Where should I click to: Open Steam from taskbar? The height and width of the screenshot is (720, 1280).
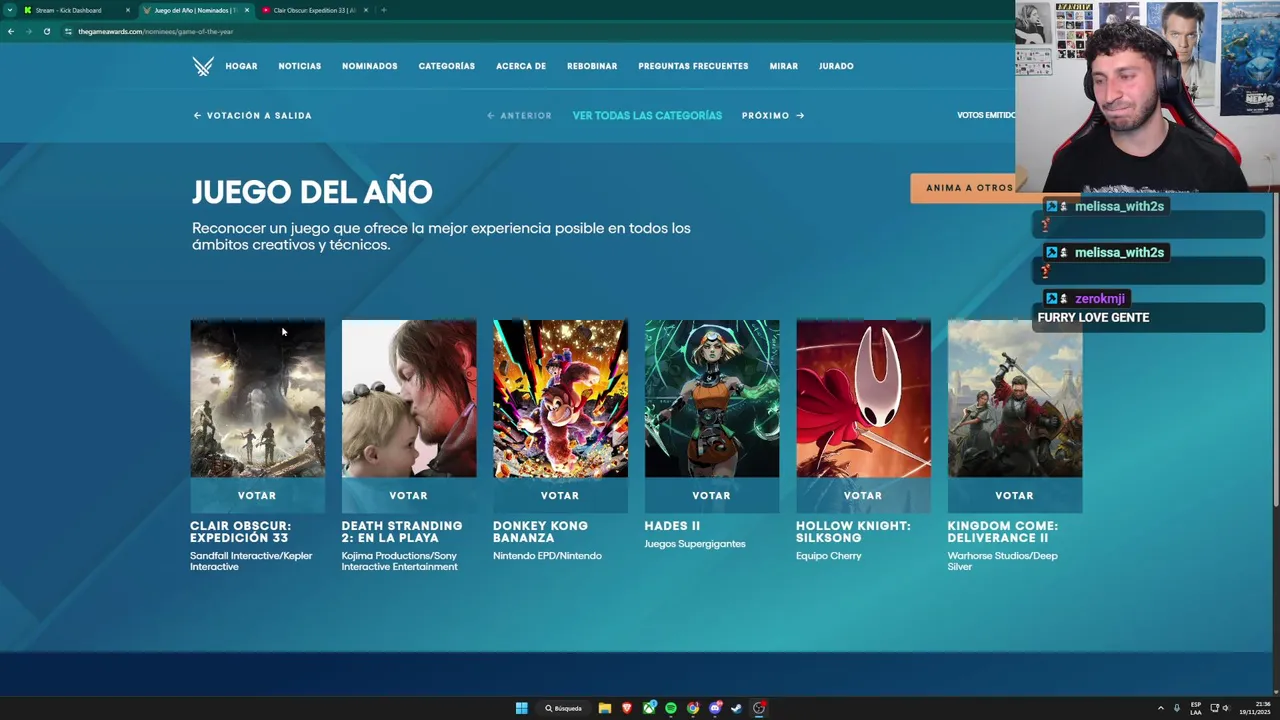[x=737, y=708]
